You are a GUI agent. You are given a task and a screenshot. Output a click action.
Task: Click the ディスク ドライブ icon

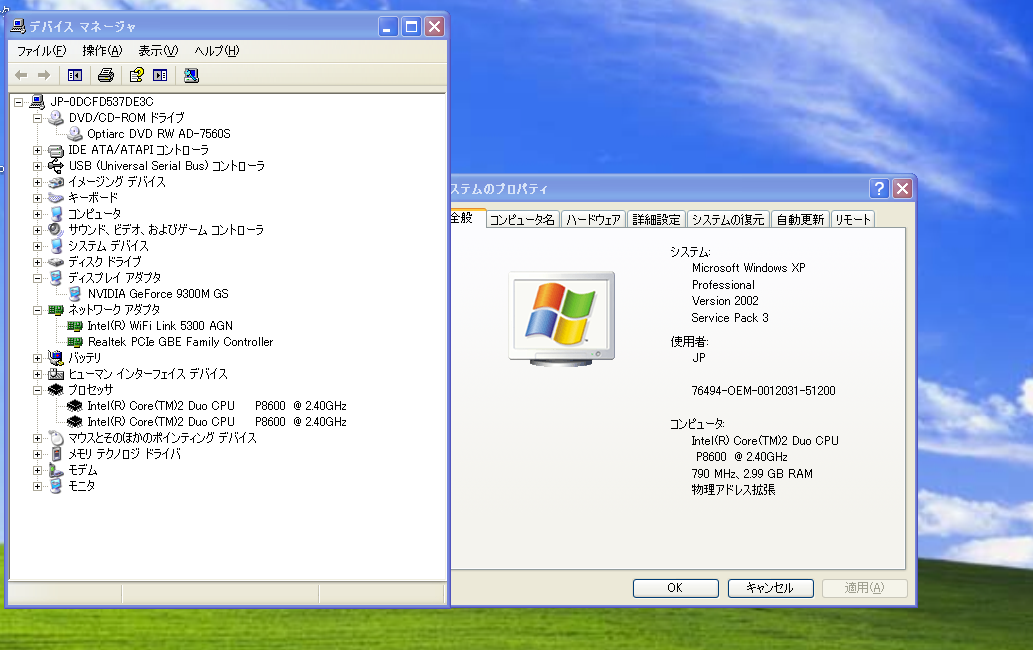click(56, 262)
